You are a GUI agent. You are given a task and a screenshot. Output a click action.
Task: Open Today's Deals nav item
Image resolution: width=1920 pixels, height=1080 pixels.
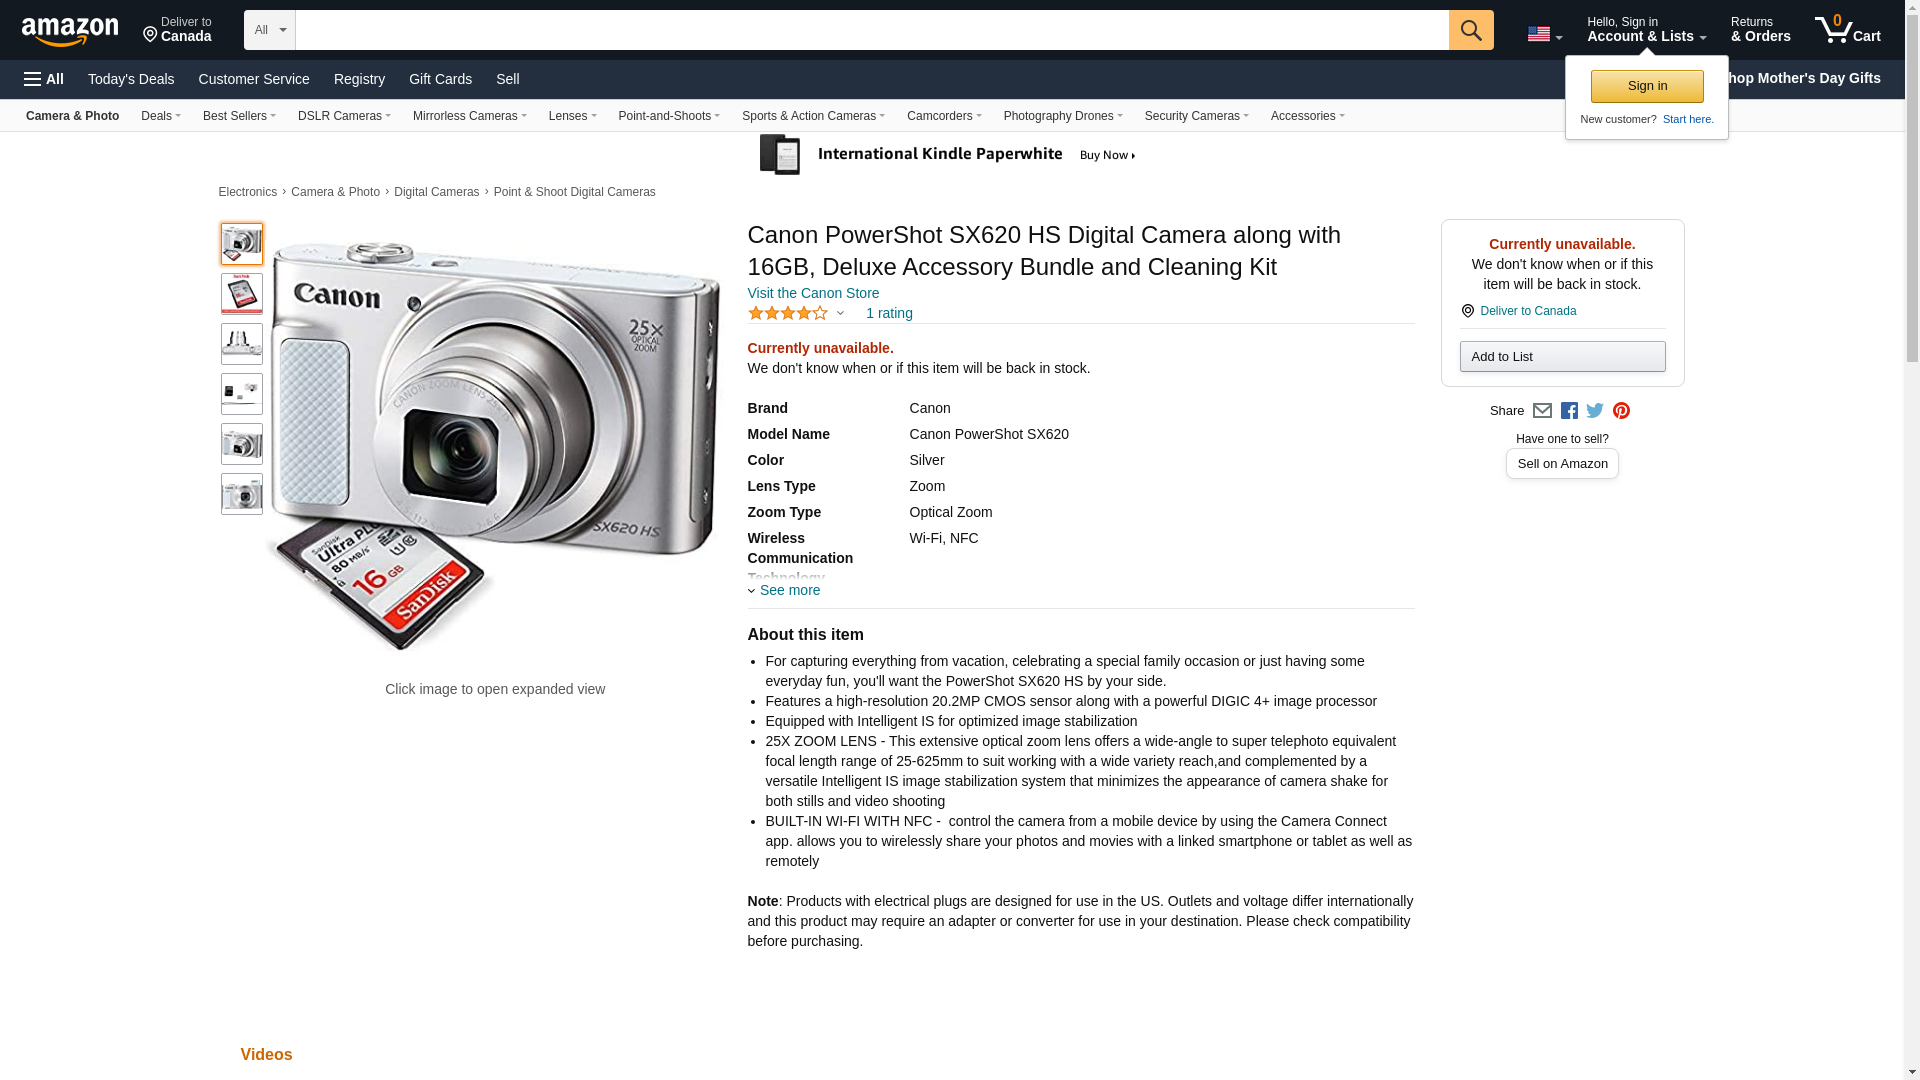tap(131, 79)
